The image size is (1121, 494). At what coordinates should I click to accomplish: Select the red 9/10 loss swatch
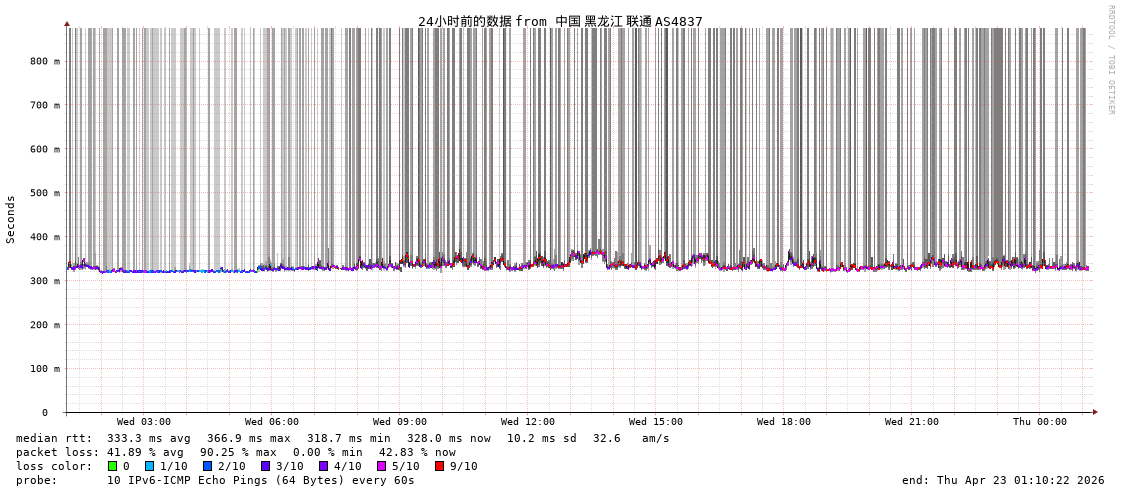tap(439, 466)
